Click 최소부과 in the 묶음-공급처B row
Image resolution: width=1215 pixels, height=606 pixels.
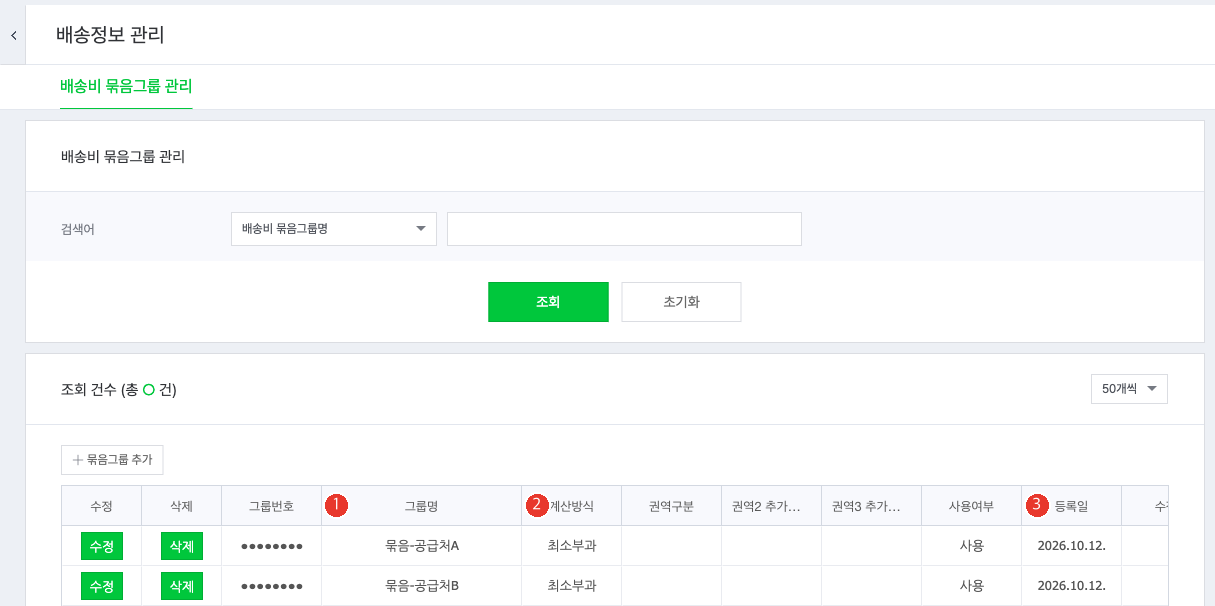[x=571, y=585]
